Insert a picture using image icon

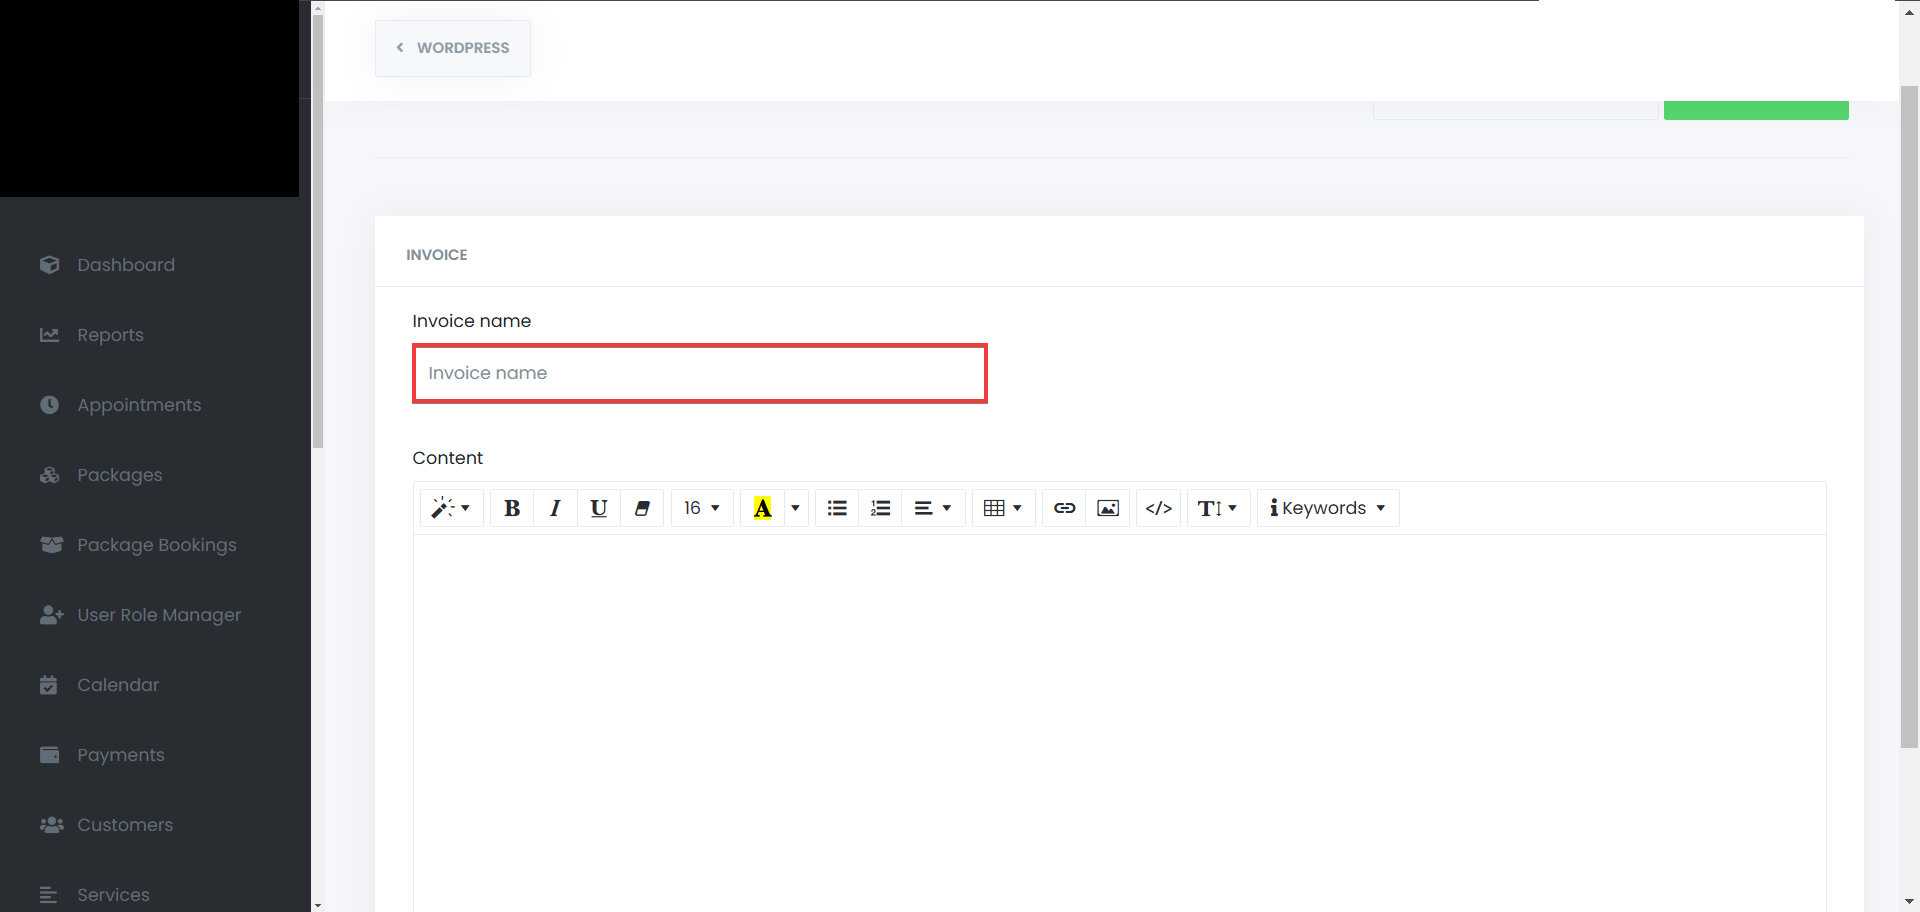click(1108, 508)
